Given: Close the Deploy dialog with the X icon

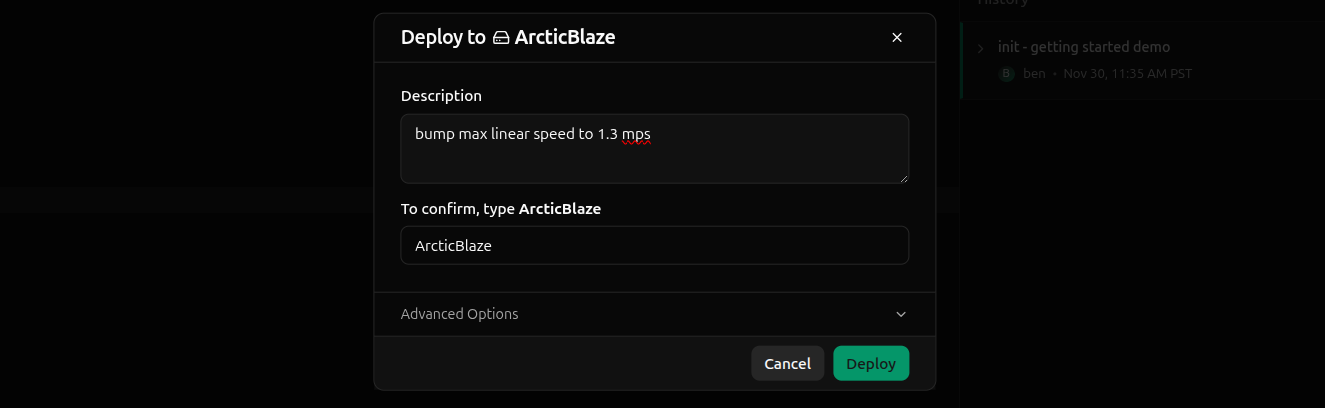Looking at the screenshot, I should coord(897,38).
